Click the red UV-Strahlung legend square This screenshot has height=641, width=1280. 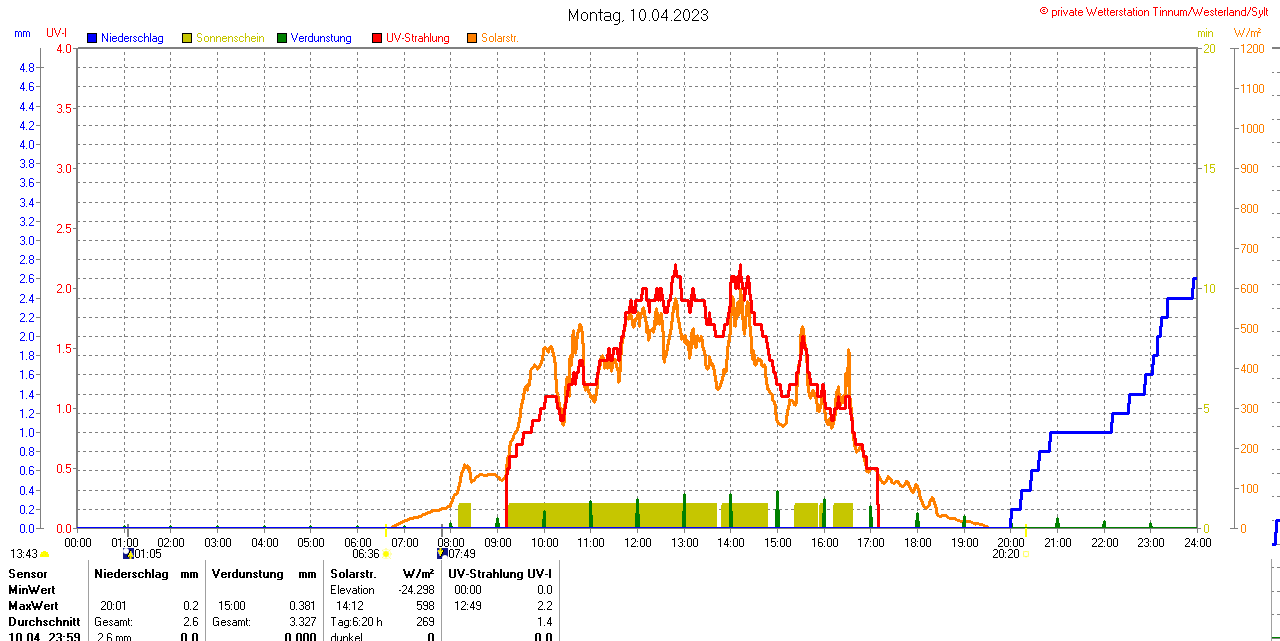(377, 38)
